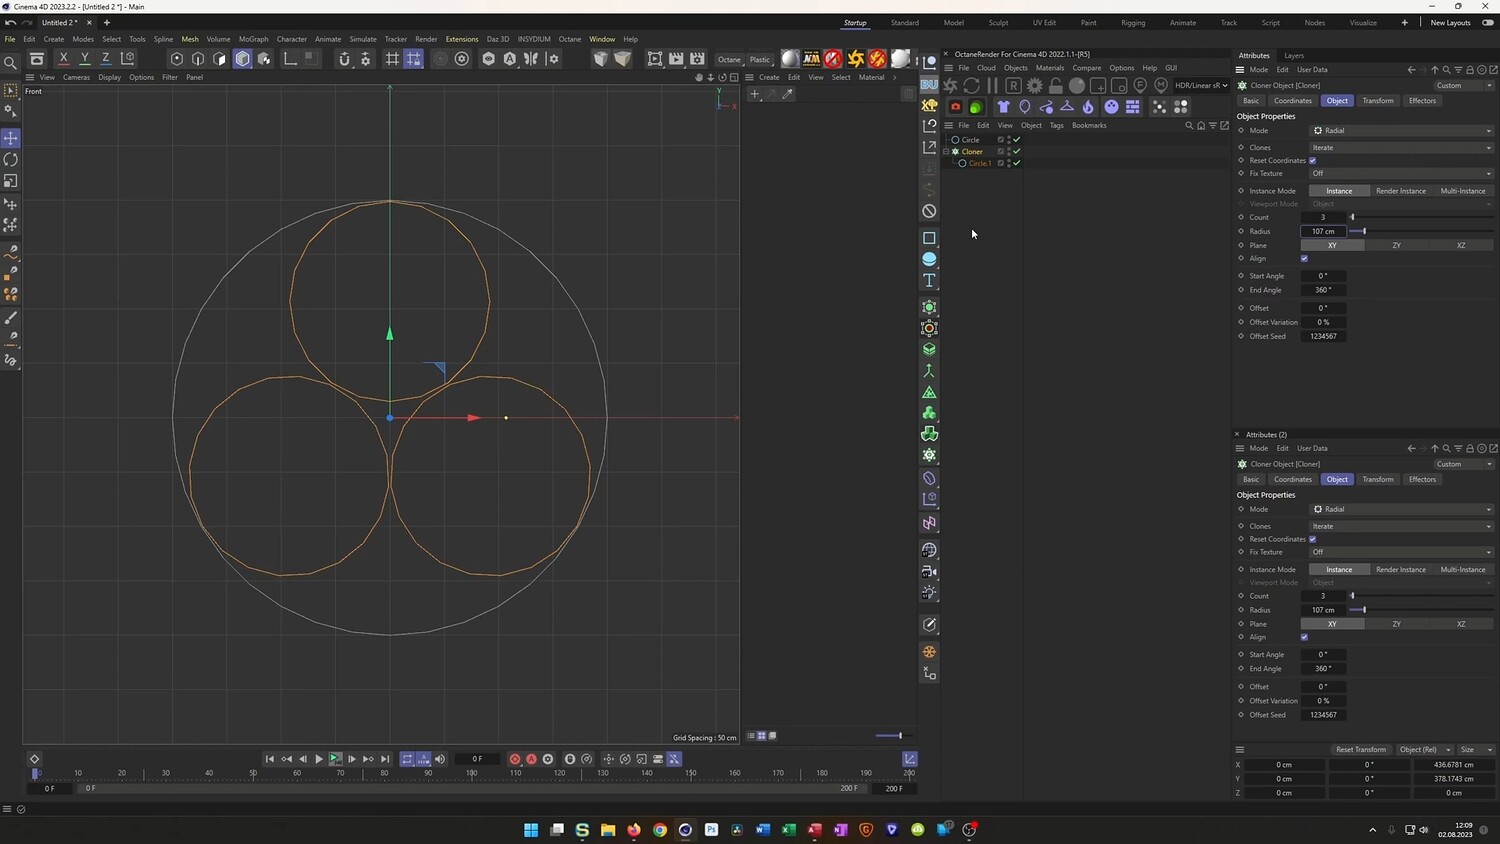Select the Move tool in left toolbar
This screenshot has width=1500, height=844.
point(11,138)
